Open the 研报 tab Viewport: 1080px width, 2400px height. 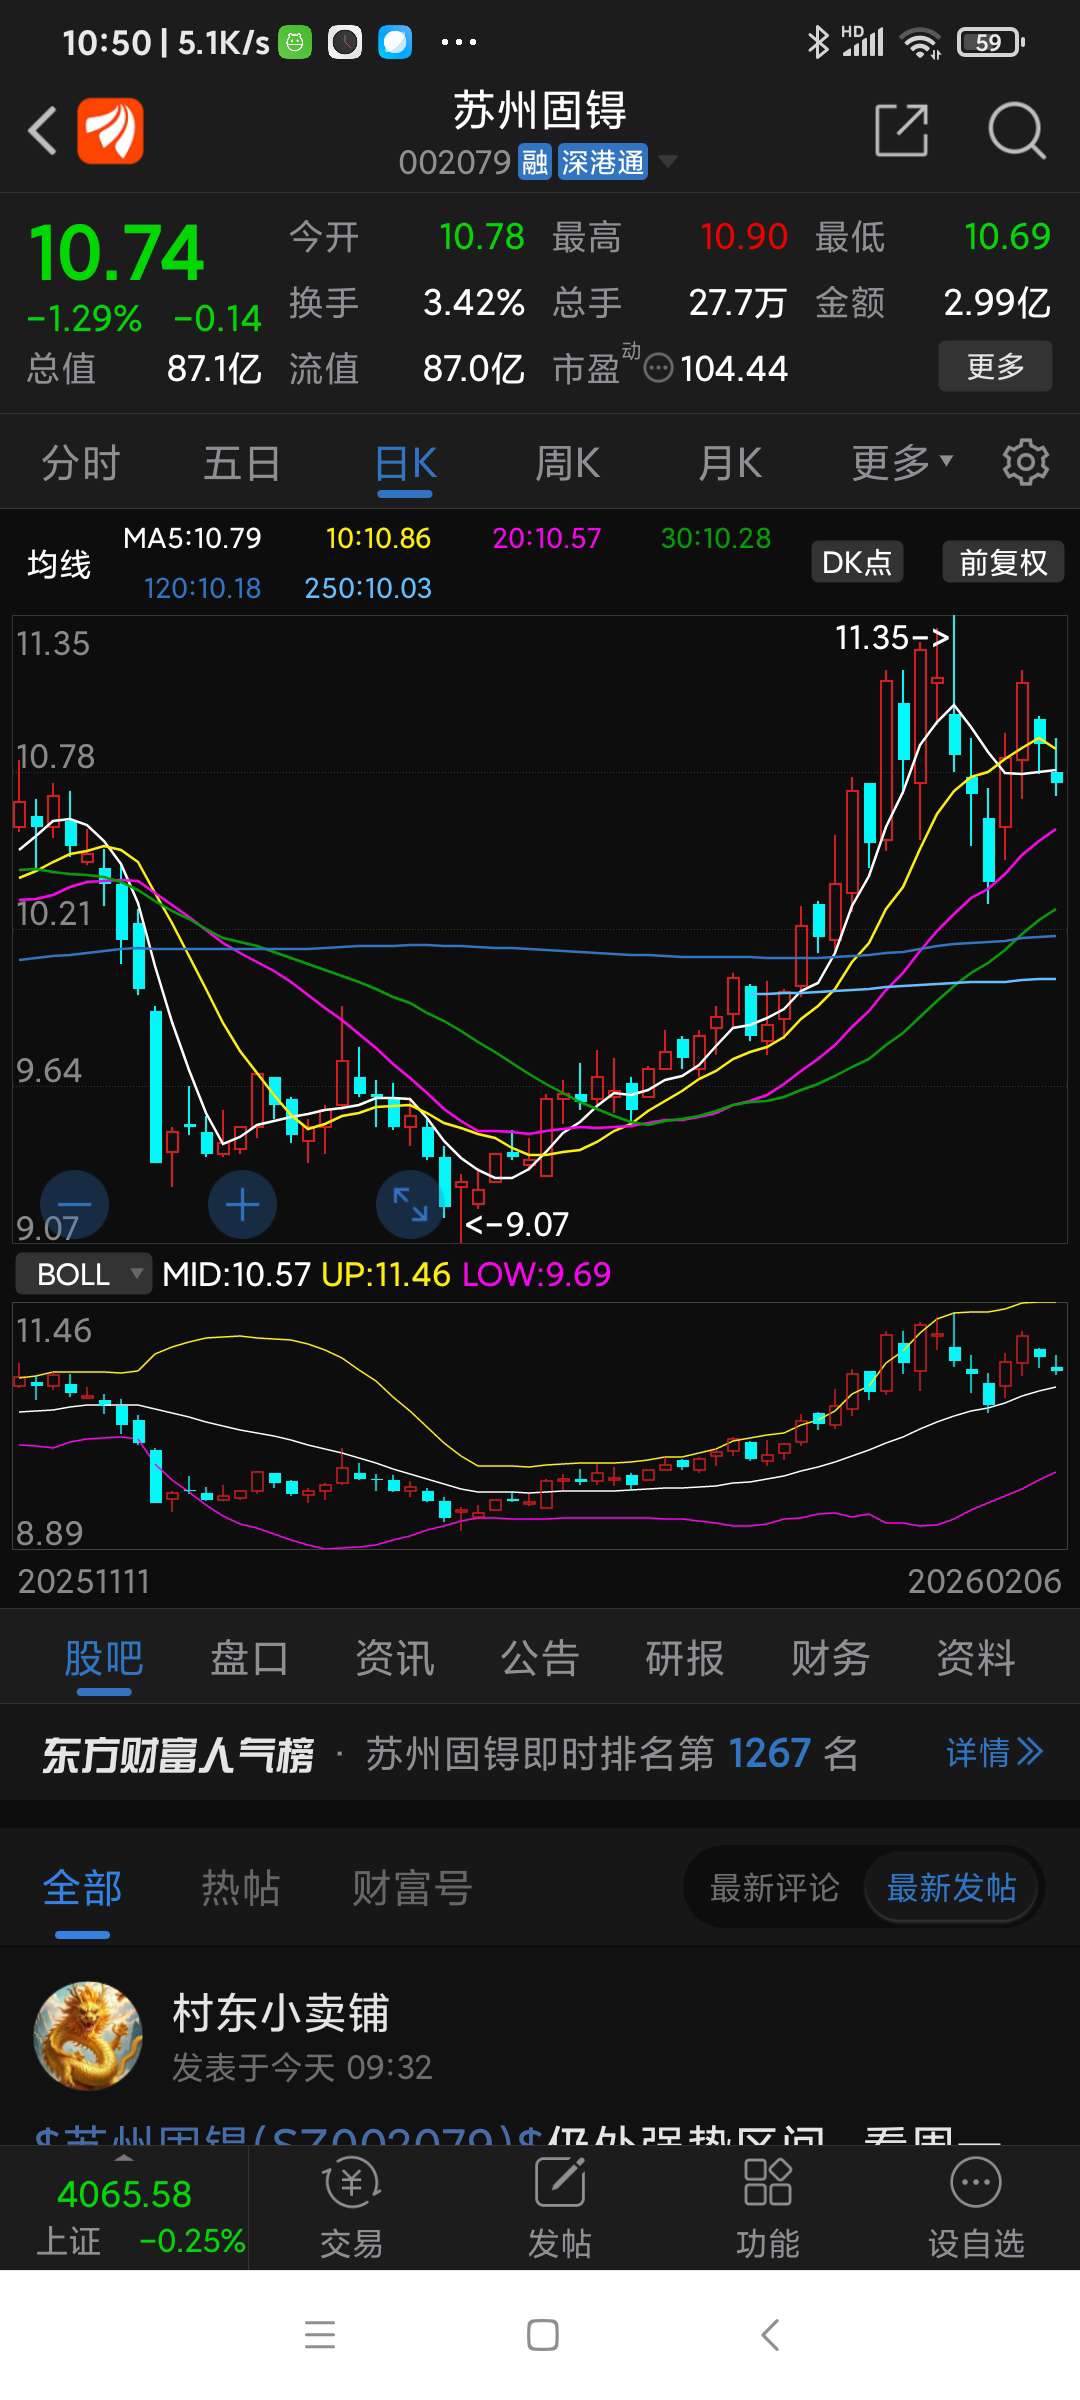coord(685,1658)
